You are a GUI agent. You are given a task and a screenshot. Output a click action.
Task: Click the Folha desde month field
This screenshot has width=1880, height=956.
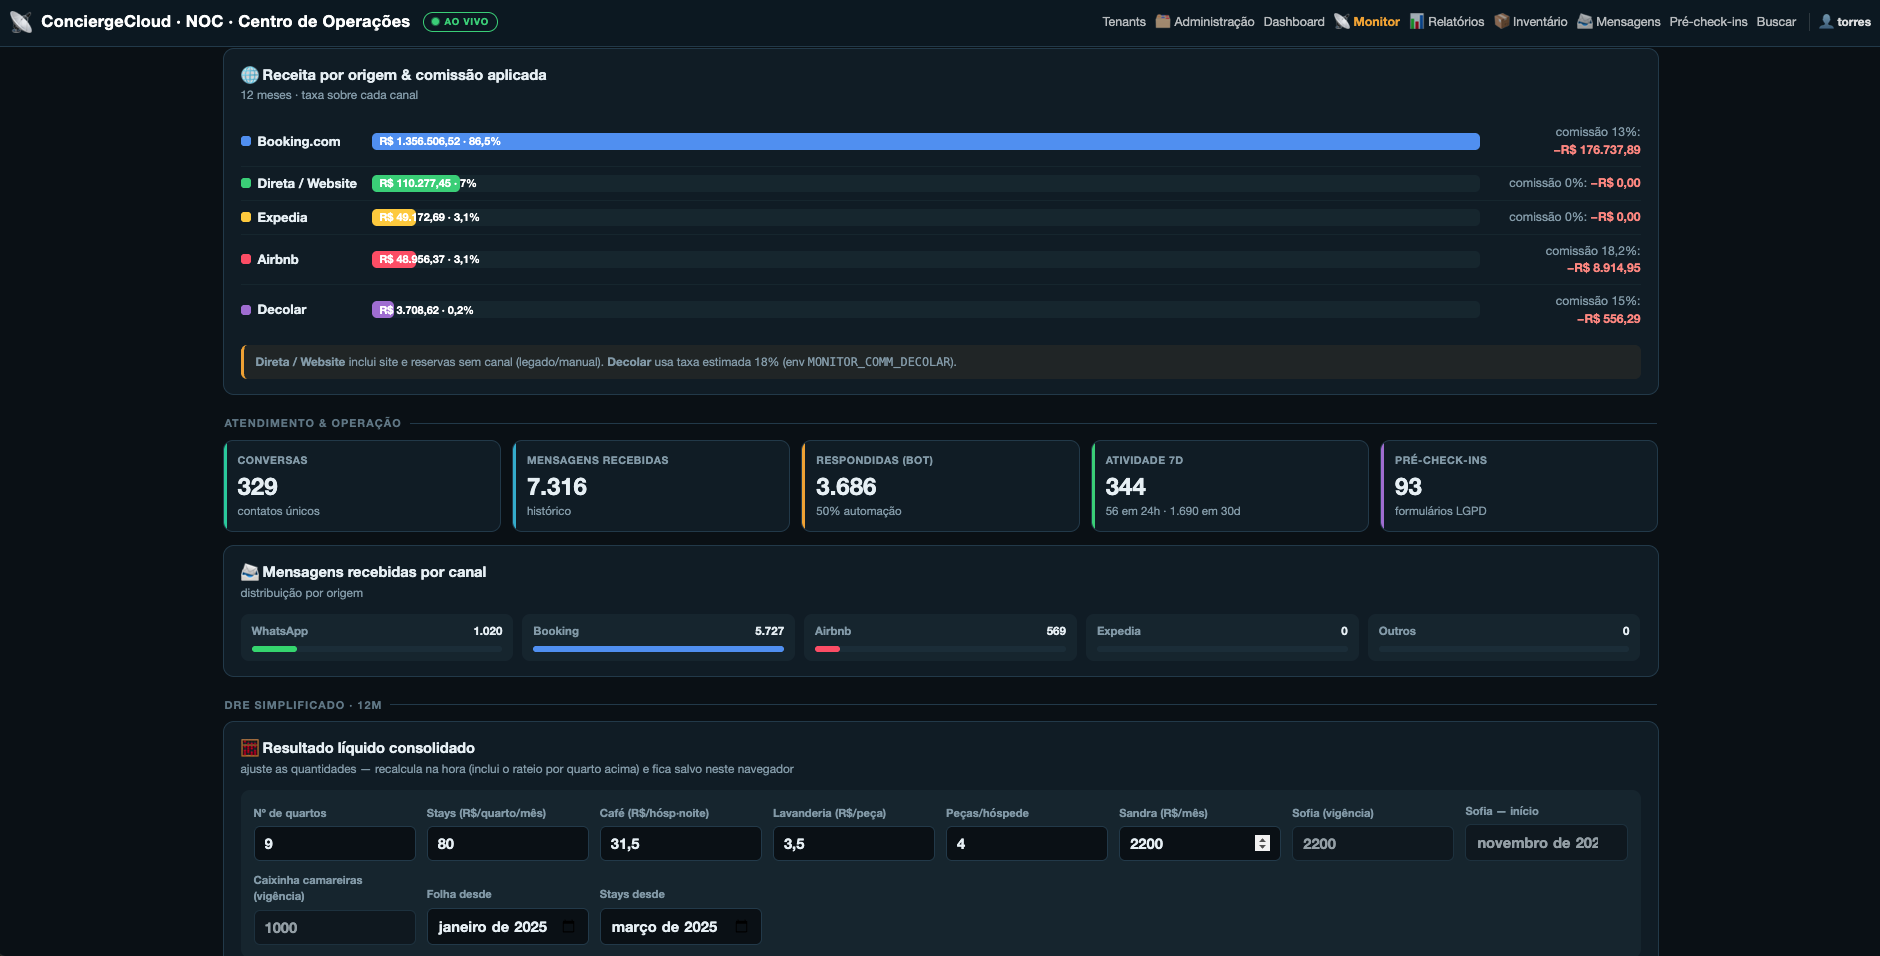tap(507, 926)
